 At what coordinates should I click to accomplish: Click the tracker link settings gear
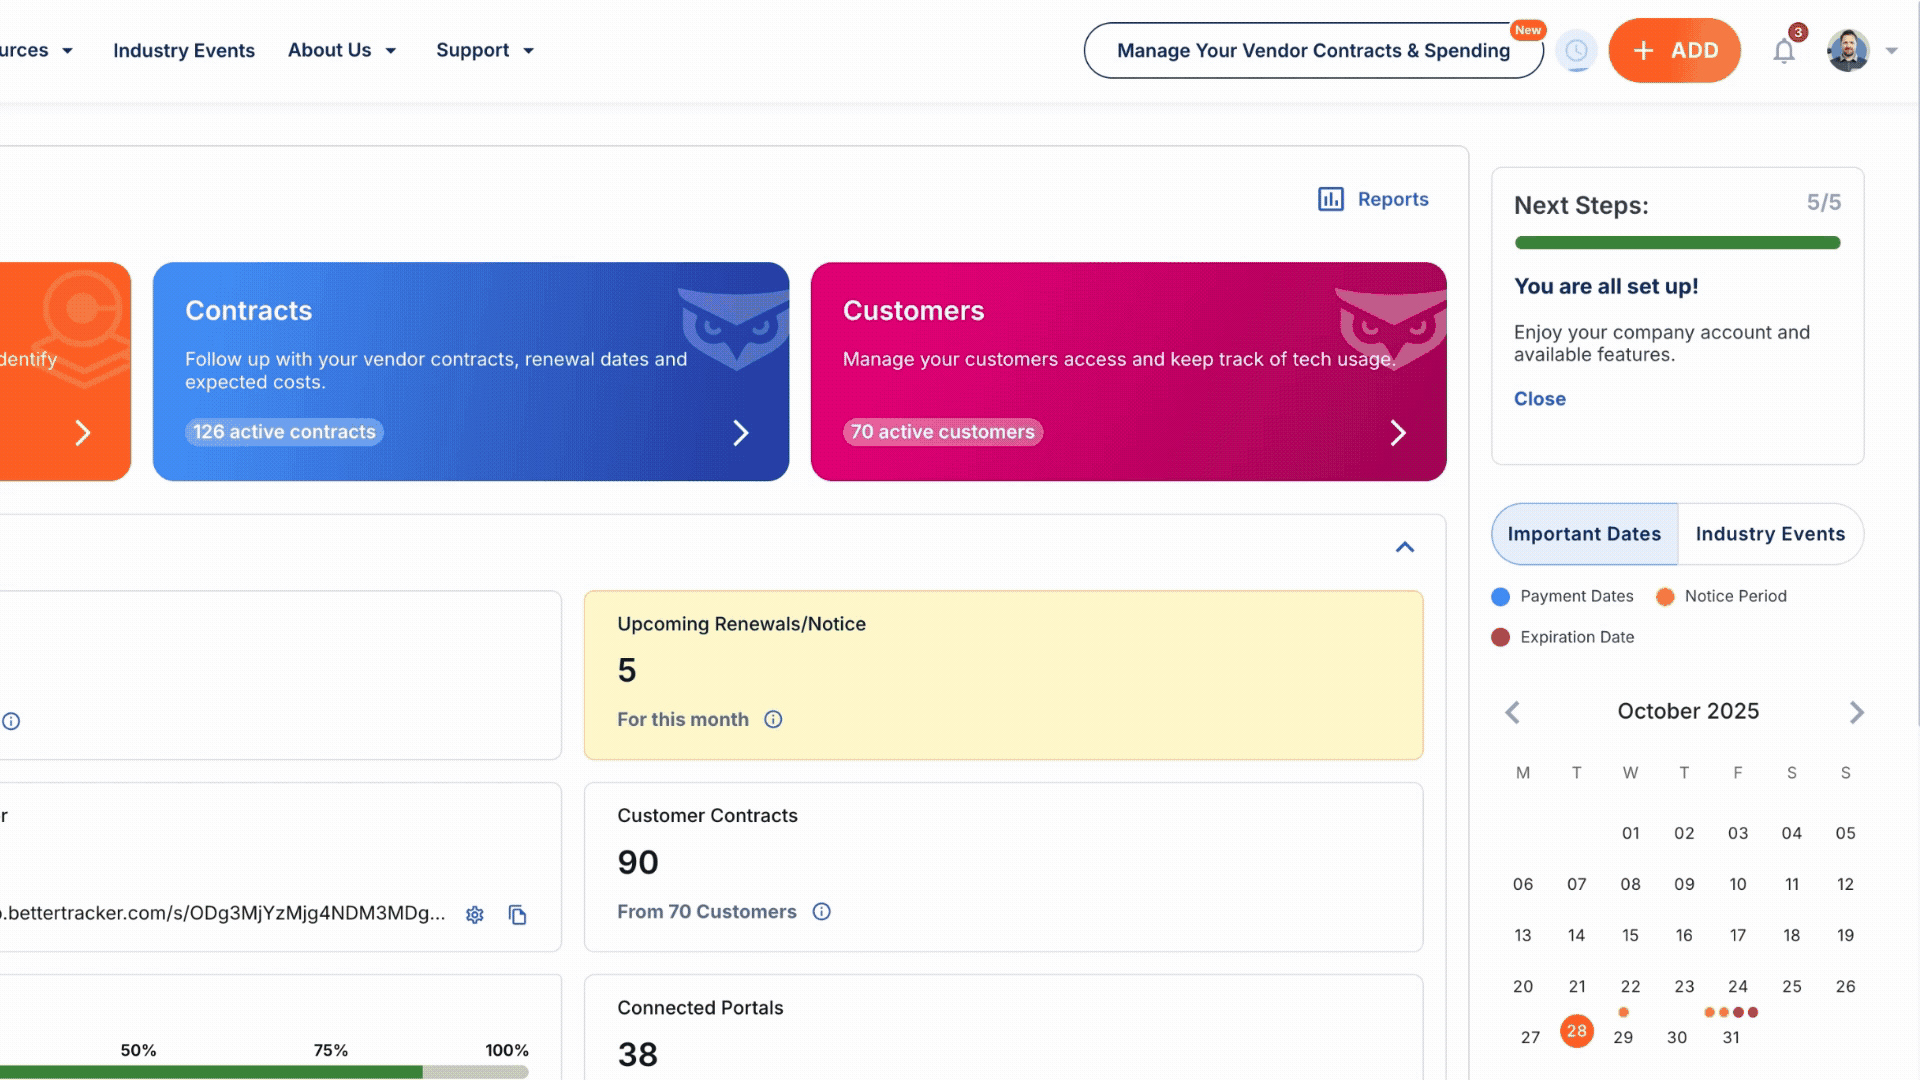[475, 915]
